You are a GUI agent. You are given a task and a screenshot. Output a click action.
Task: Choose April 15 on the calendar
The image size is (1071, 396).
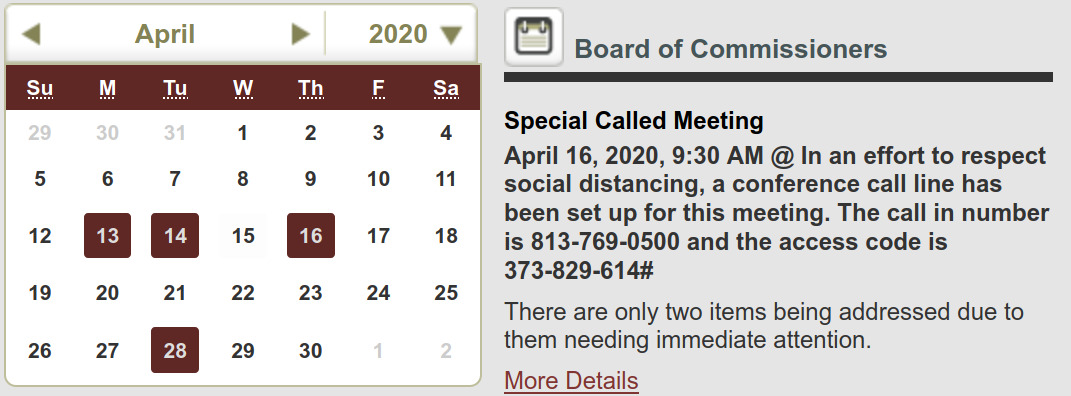[x=242, y=236]
